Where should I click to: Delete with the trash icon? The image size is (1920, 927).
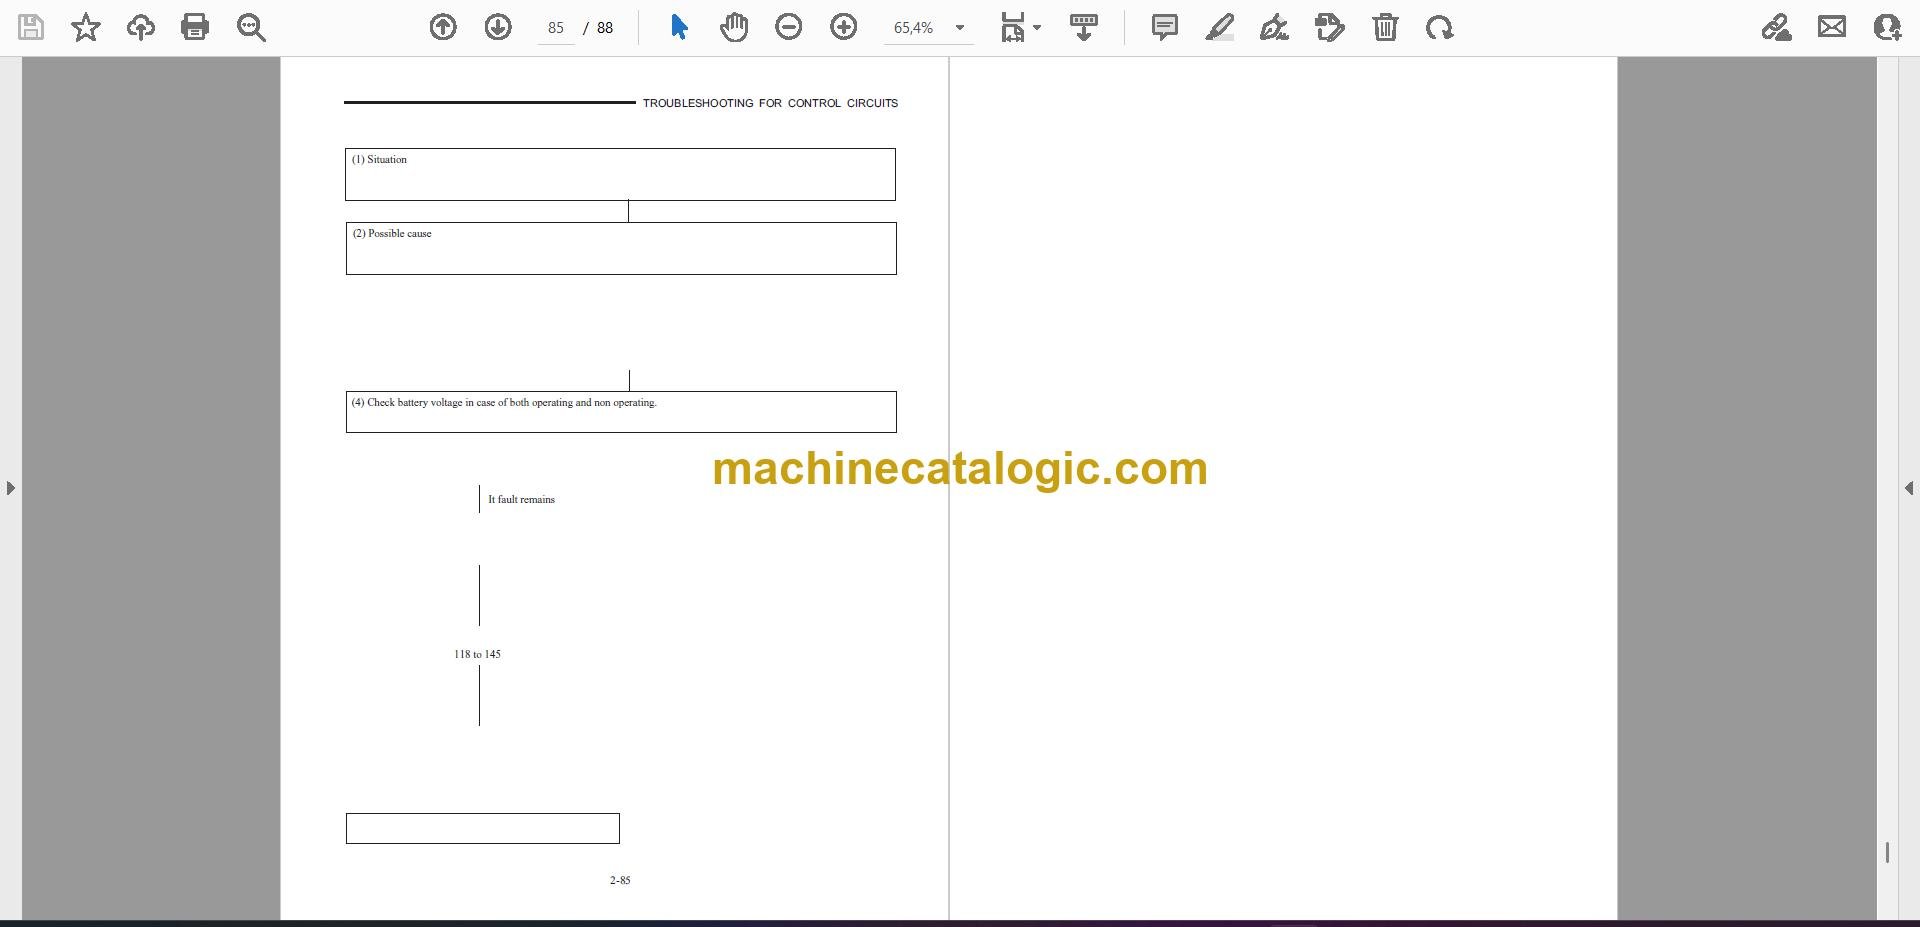click(1385, 27)
